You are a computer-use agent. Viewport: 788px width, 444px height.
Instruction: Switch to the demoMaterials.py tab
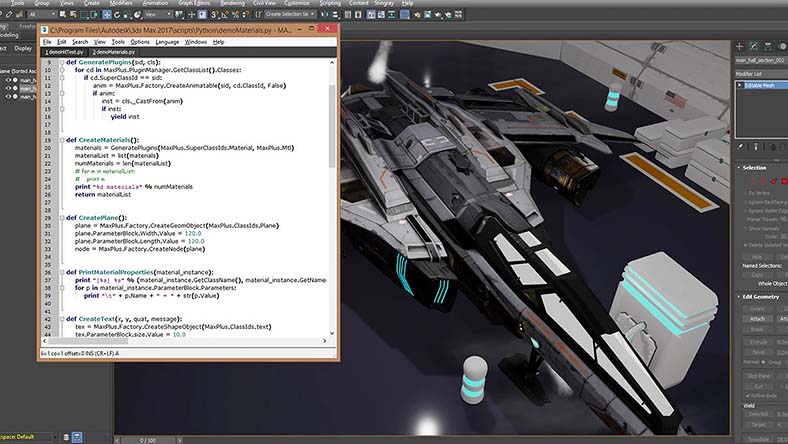(112, 52)
